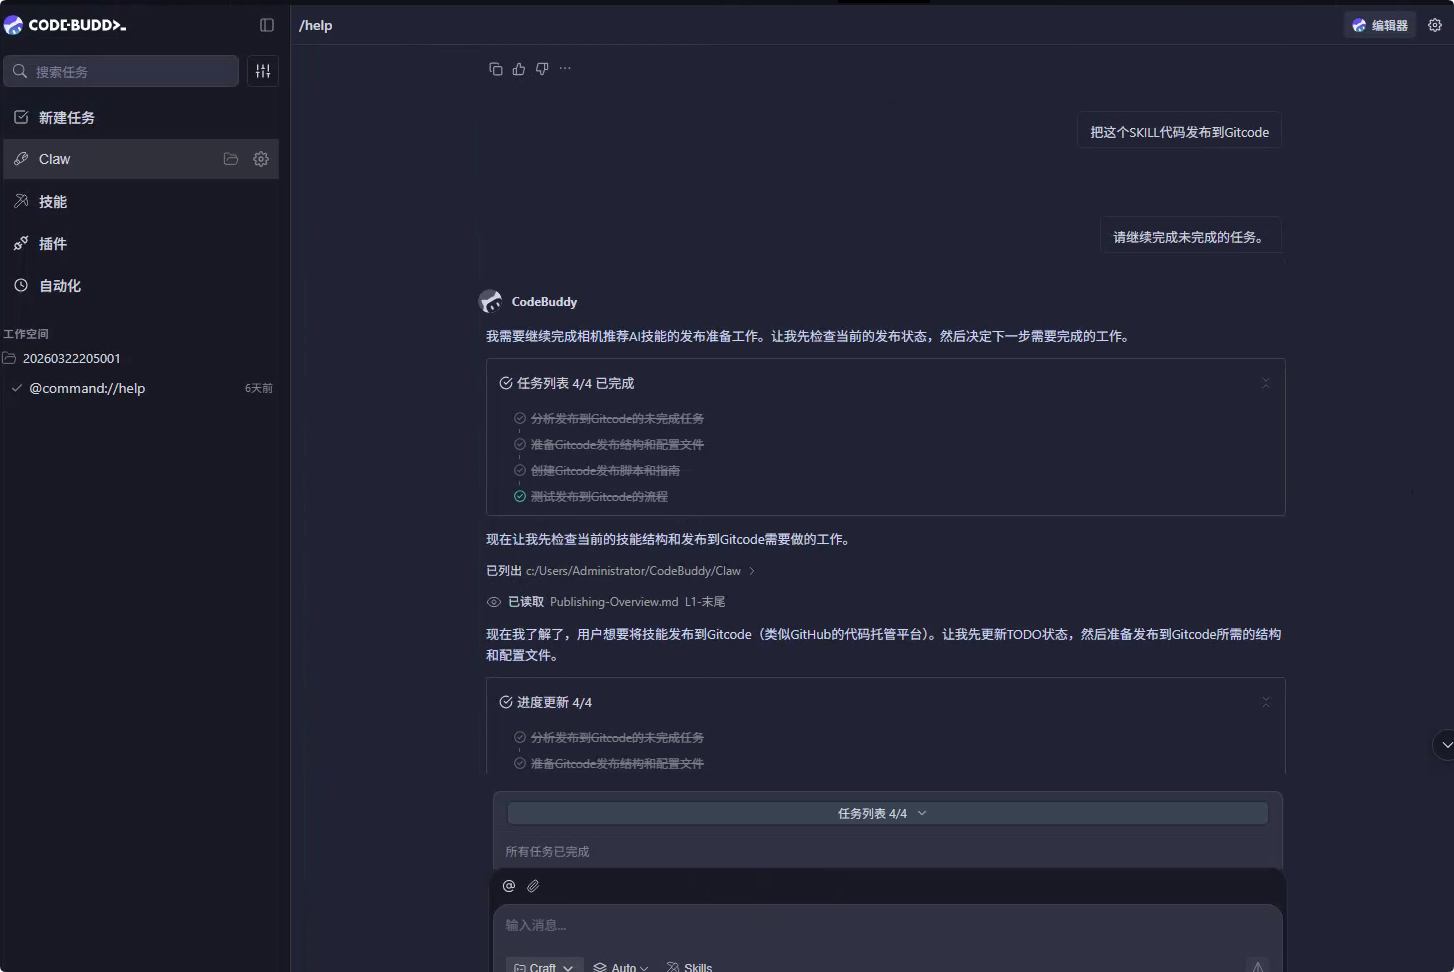Click the send message arrow button
Viewport: 1454px width, 972px height.
click(1258, 965)
